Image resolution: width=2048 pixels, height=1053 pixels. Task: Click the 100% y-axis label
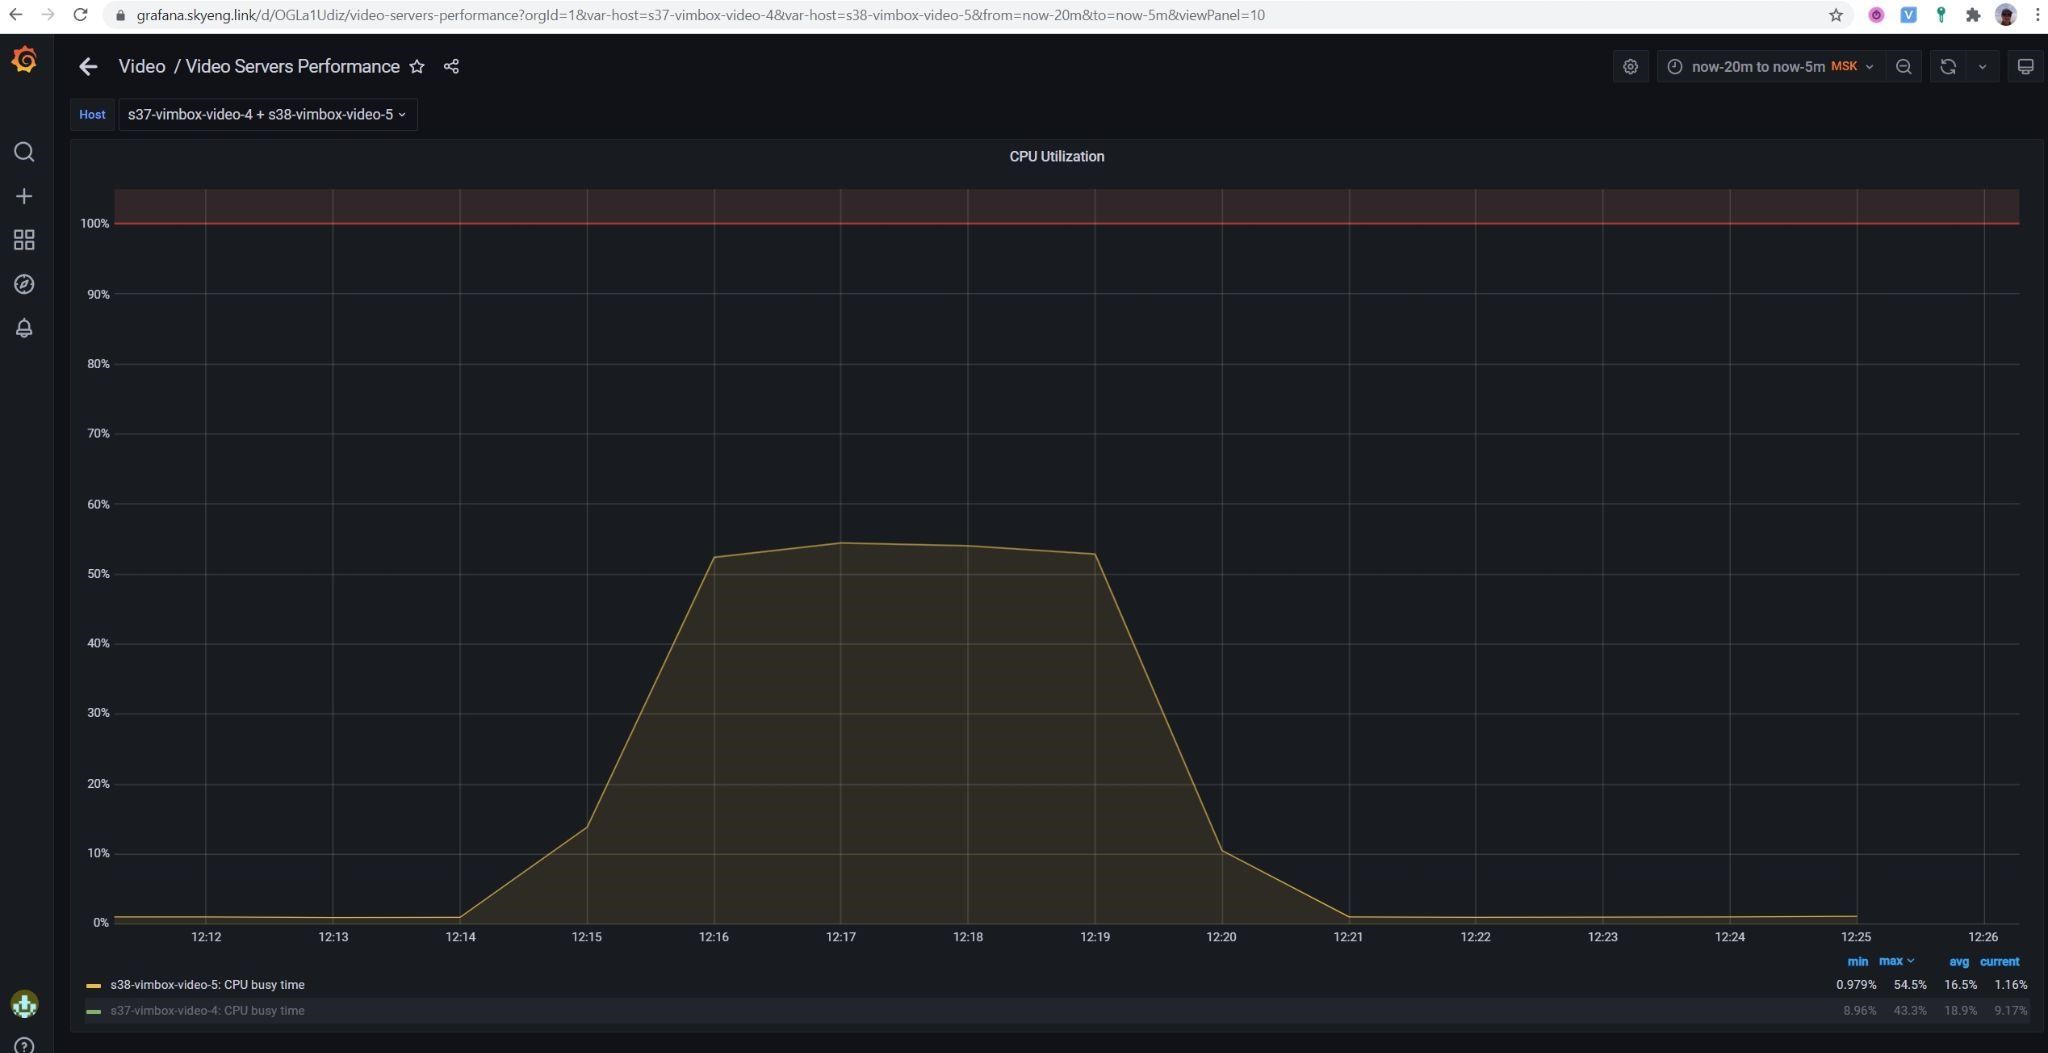95,223
